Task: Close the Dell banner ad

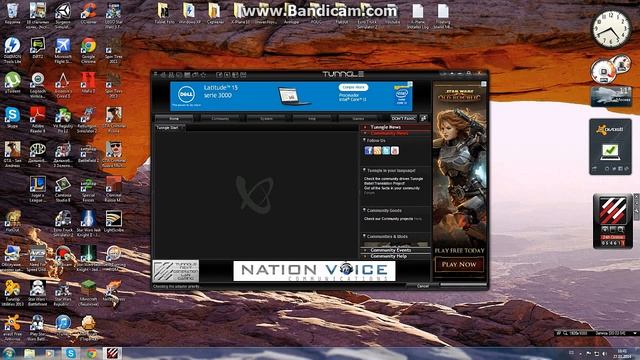Action: (x=410, y=84)
